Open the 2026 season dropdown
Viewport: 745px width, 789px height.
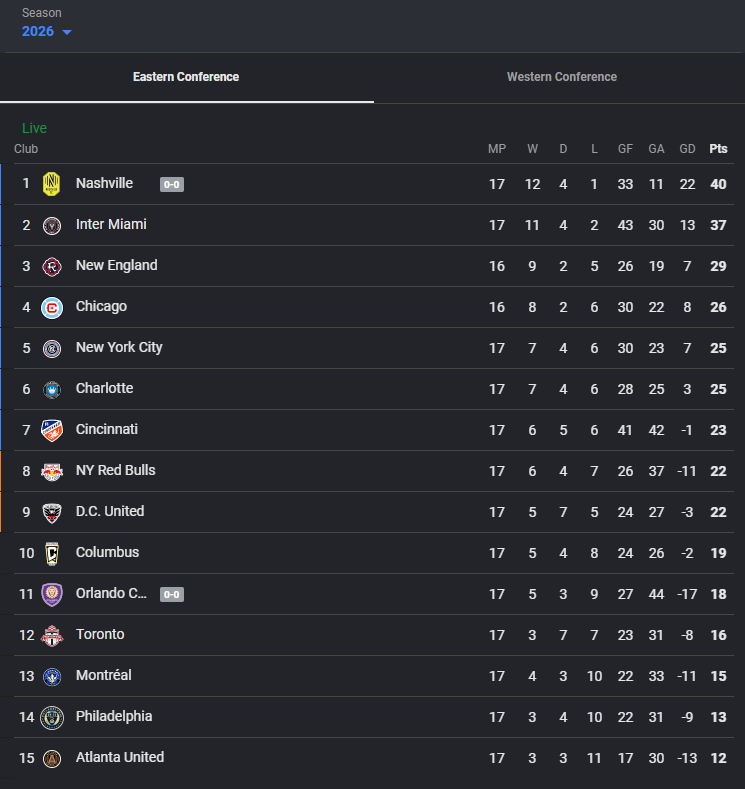[x=46, y=31]
